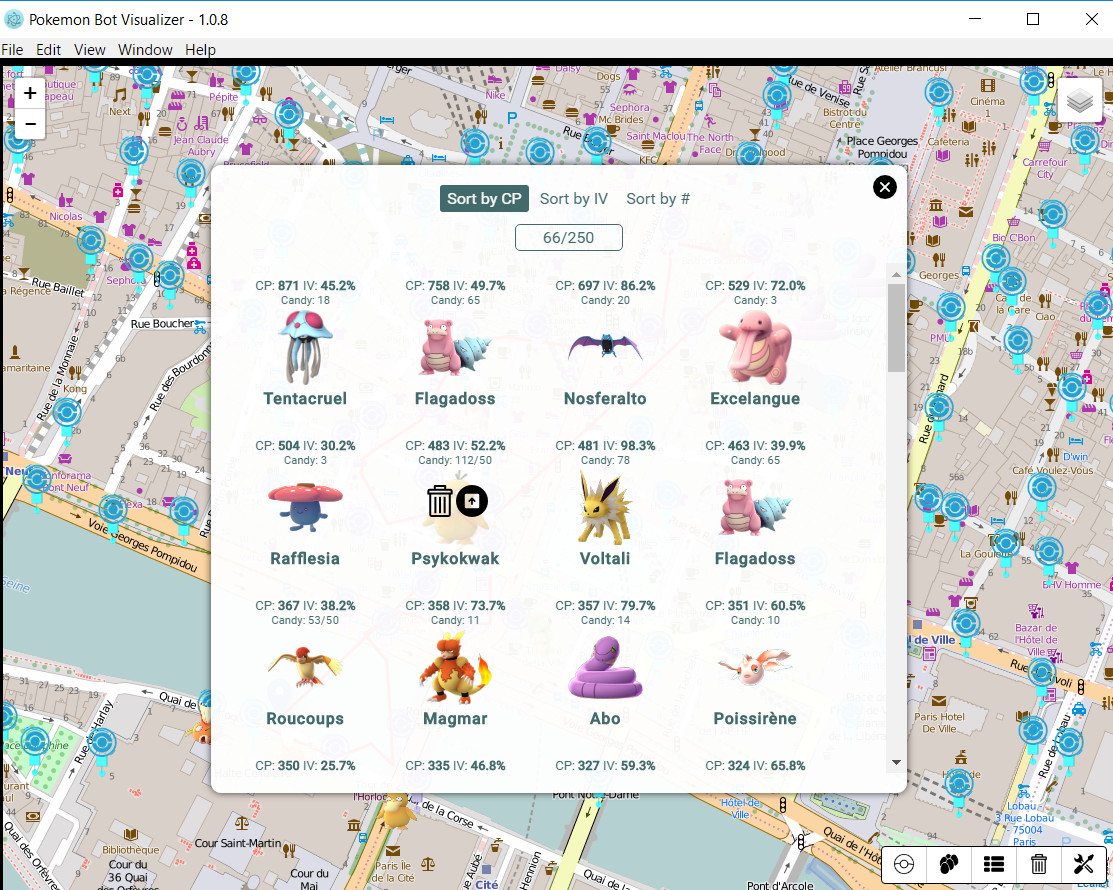The height and width of the screenshot is (890, 1113).
Task: Select the Voltali sprite
Action: click(x=605, y=508)
